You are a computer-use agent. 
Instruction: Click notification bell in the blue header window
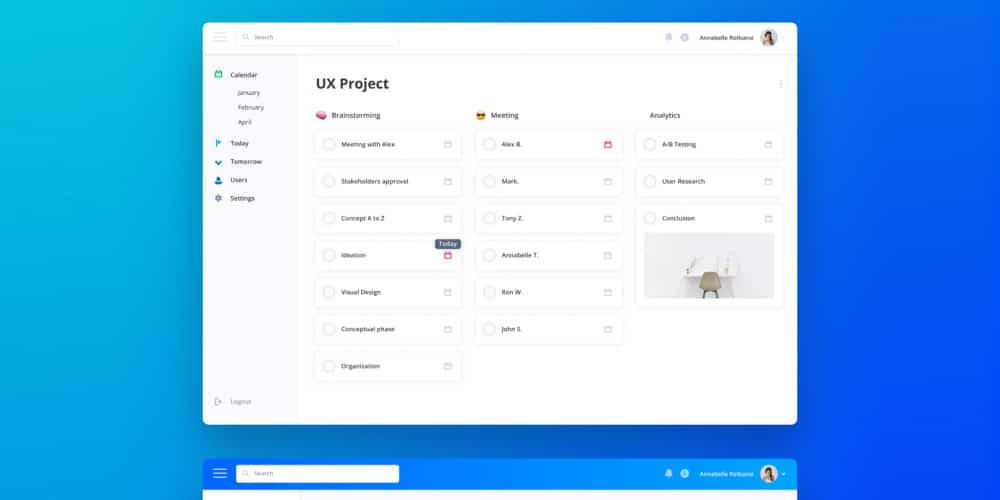[668, 473]
